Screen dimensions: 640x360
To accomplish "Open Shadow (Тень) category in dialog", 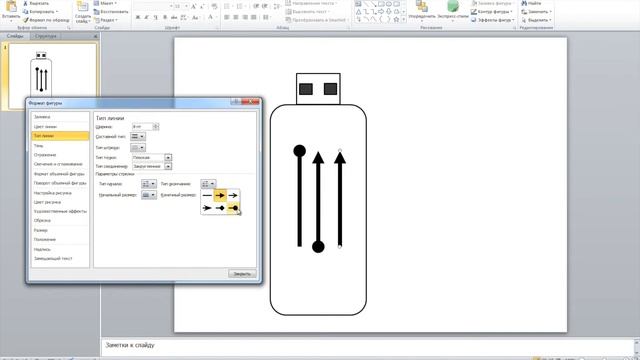I will point(60,145).
